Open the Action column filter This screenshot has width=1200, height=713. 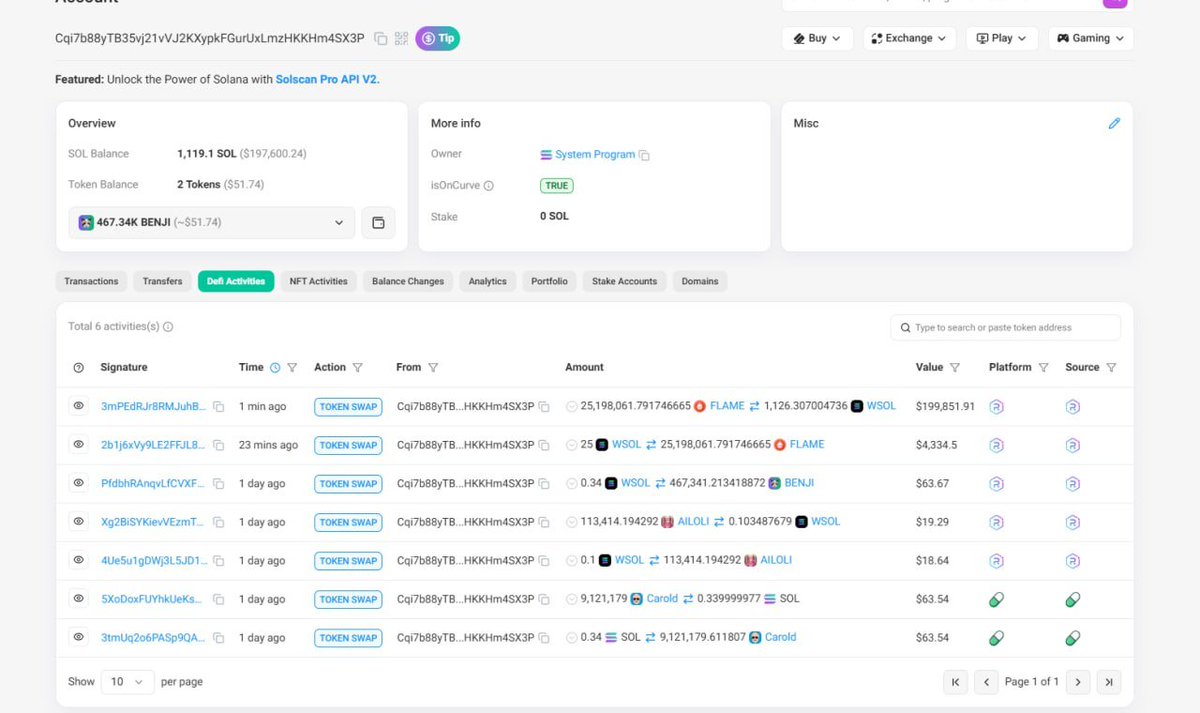coord(357,368)
